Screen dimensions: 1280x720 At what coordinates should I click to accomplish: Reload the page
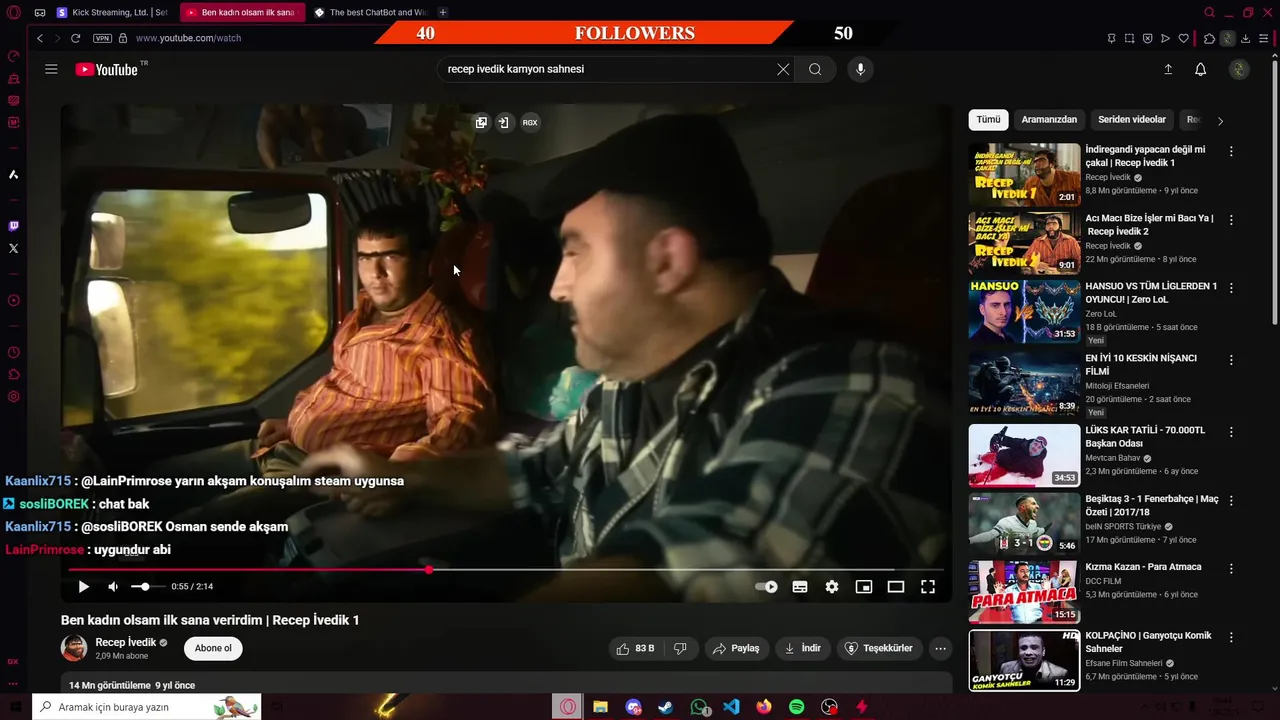click(x=75, y=38)
